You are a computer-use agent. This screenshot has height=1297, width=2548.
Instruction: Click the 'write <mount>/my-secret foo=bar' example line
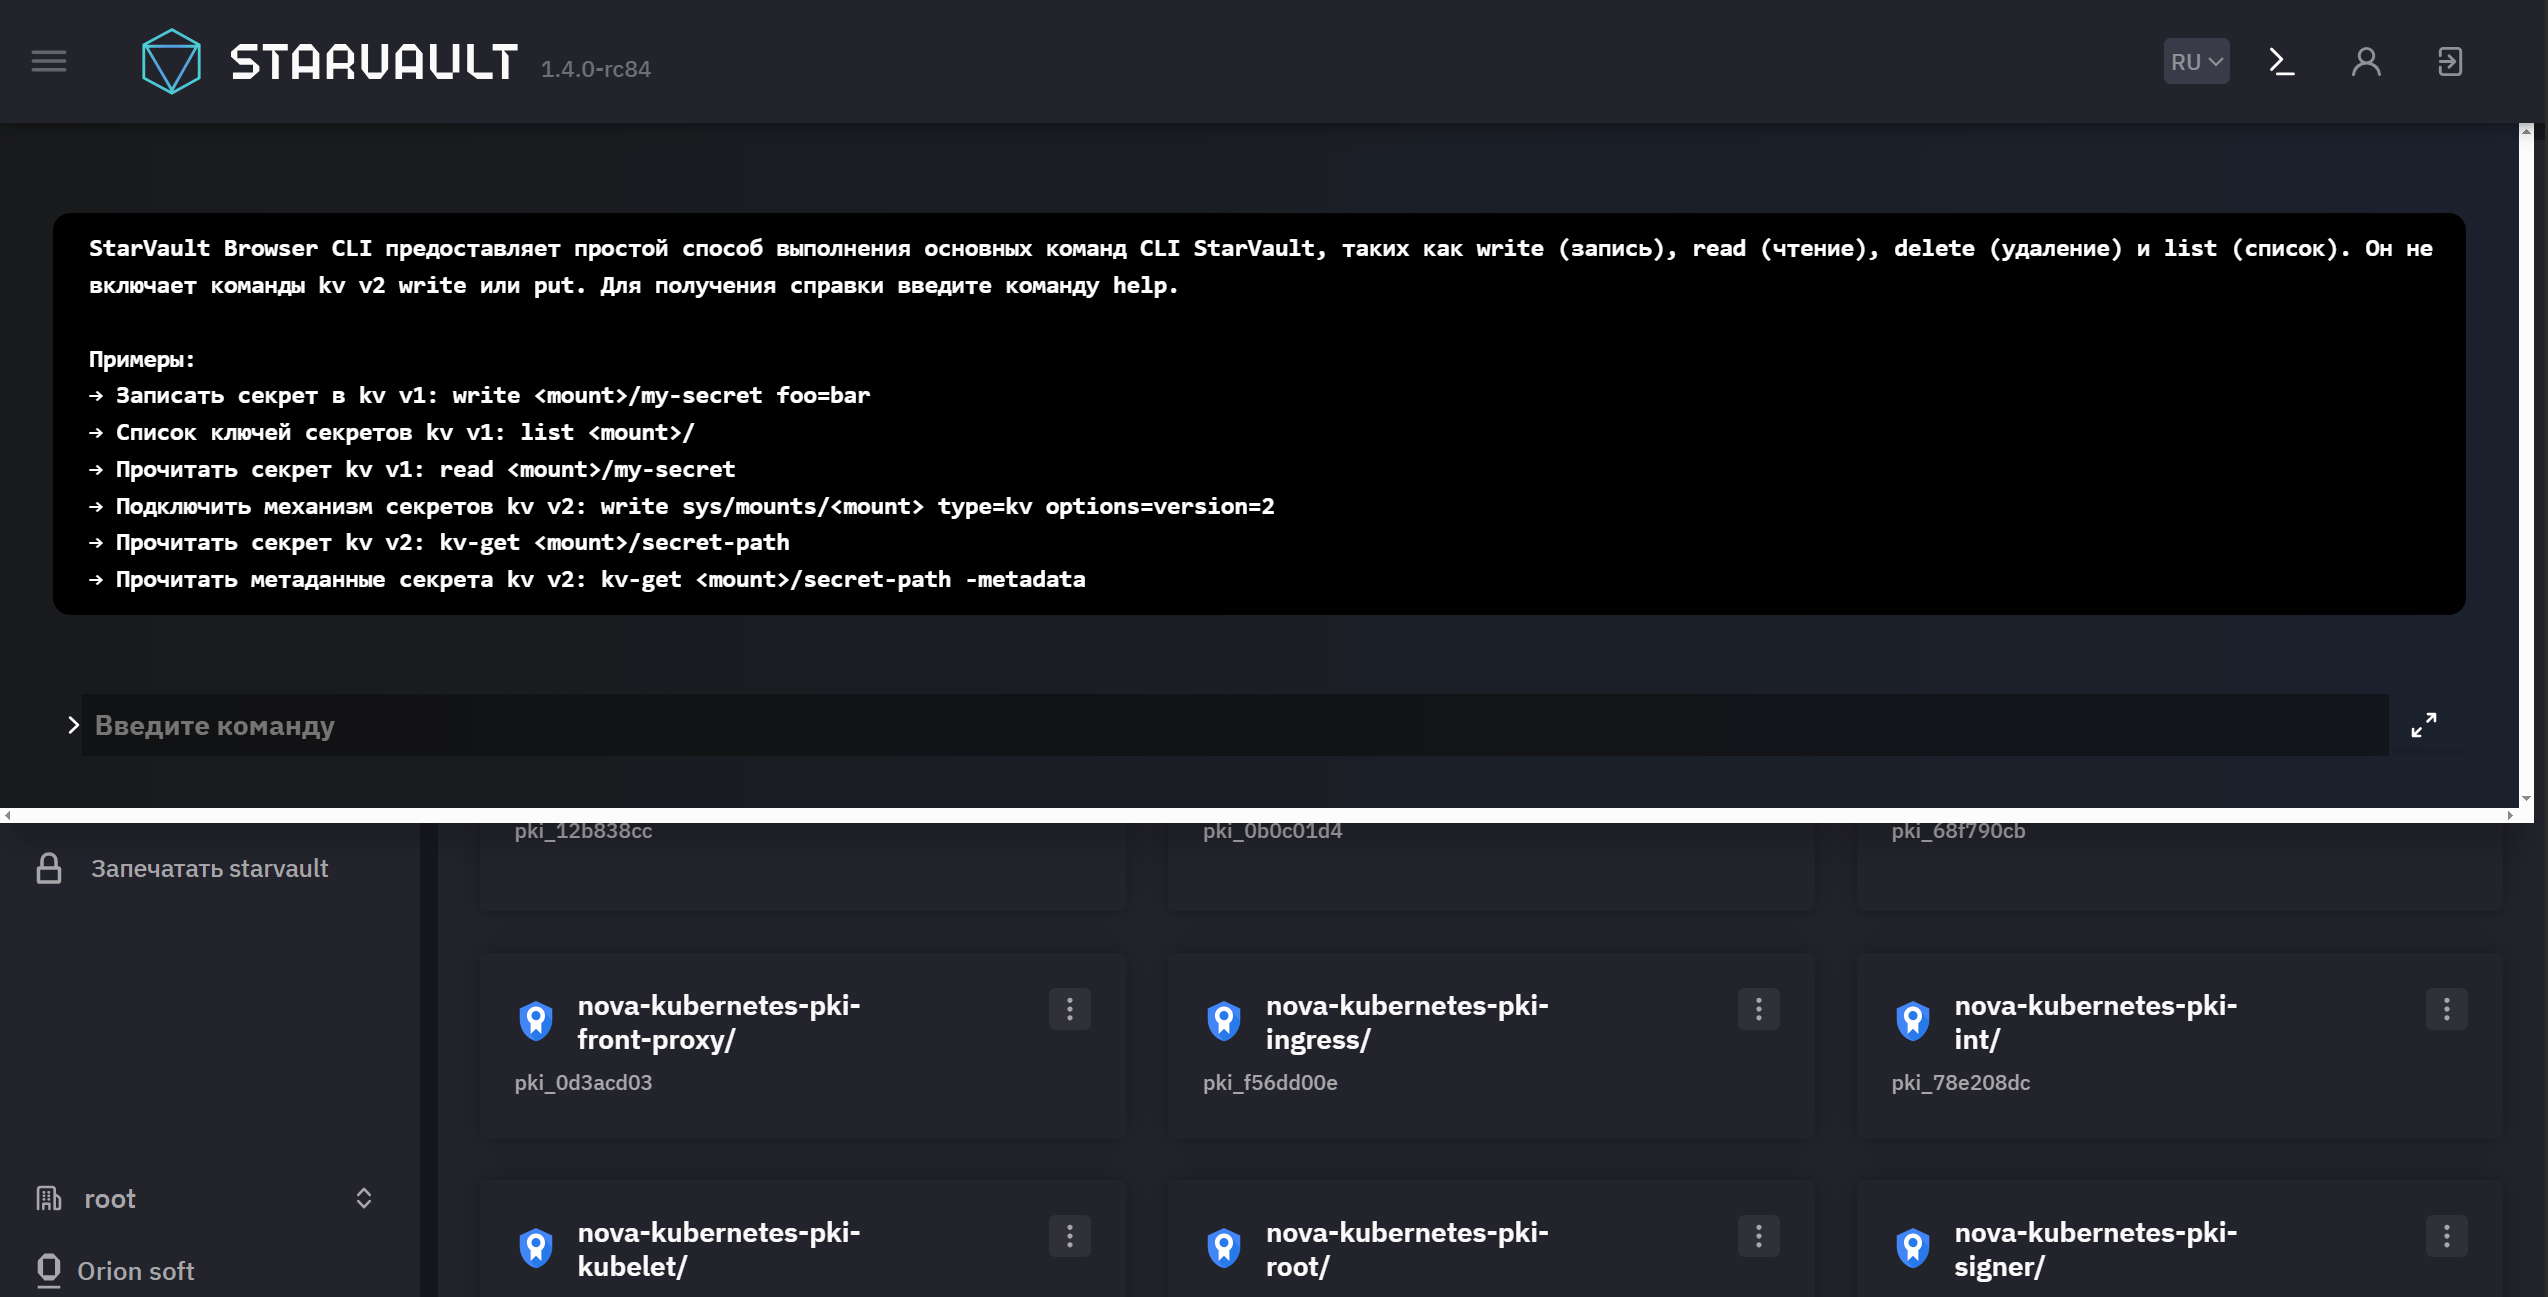(661, 395)
